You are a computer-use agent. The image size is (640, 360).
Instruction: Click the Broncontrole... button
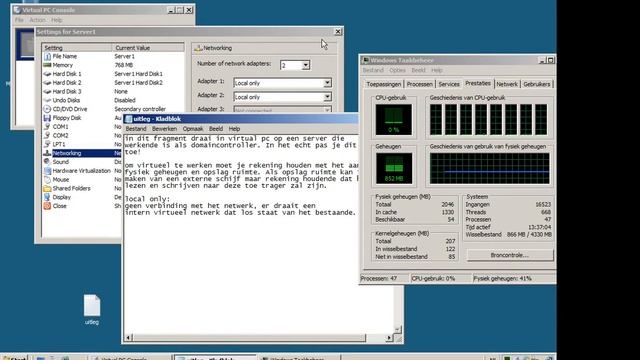510,255
